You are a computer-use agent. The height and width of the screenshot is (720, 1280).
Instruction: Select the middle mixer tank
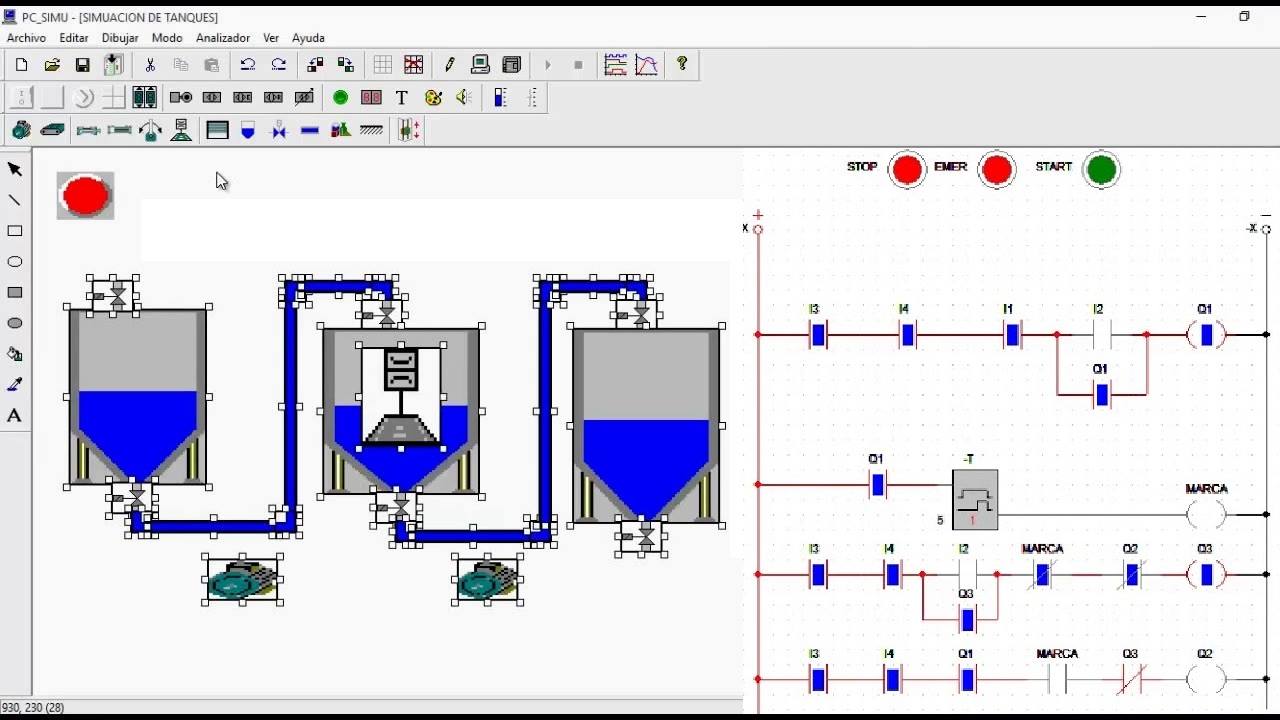(401, 411)
